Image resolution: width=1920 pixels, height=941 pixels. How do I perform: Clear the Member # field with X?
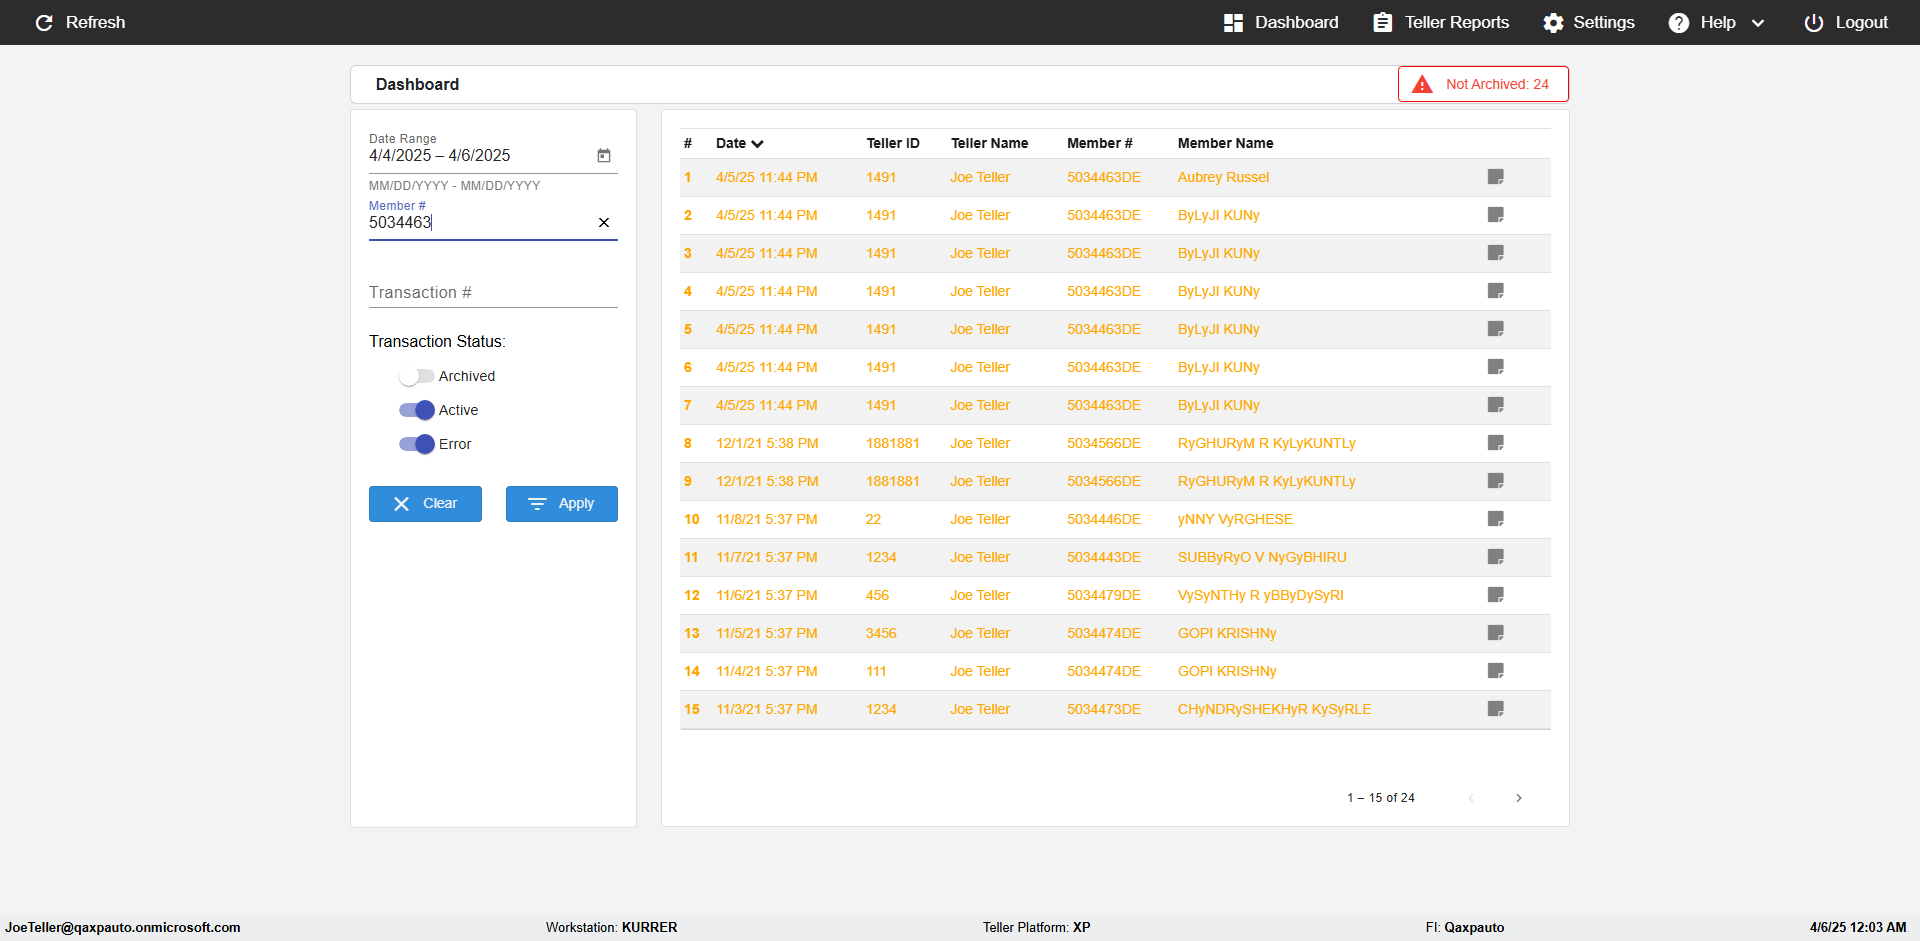click(604, 223)
